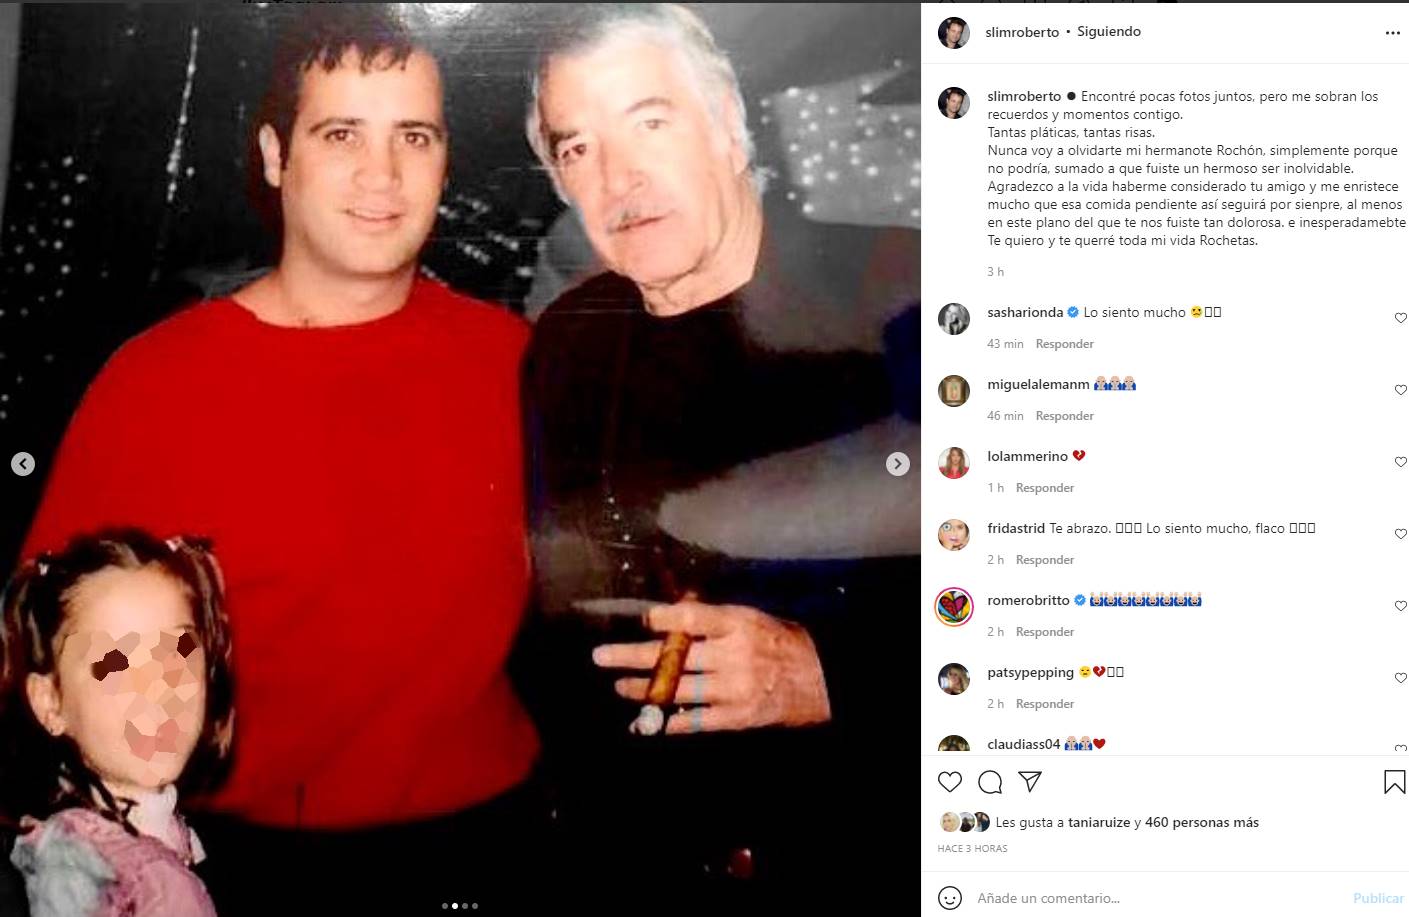Reply to miguelalemanm's comment

click(x=1064, y=416)
